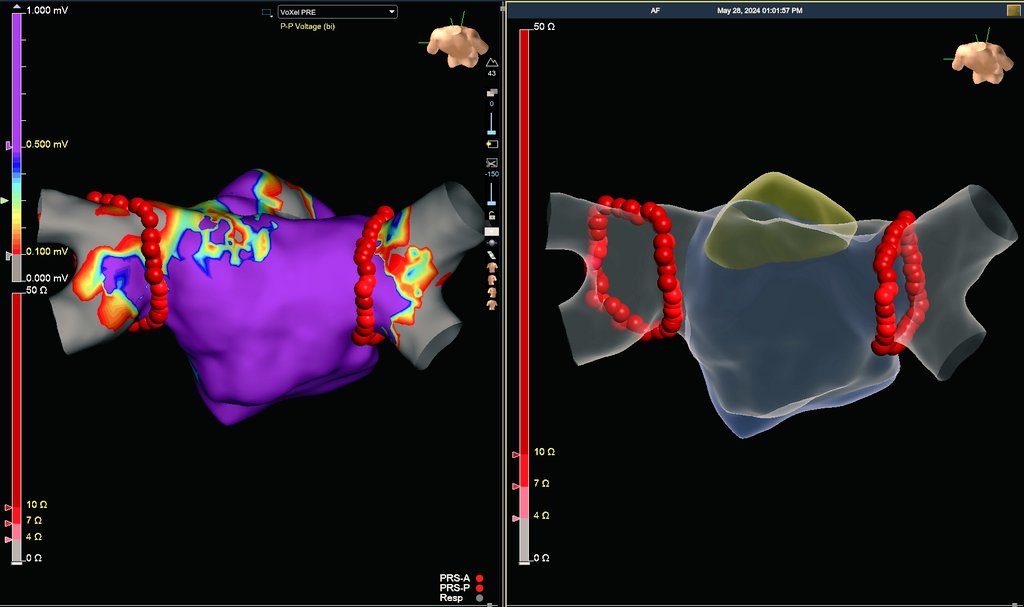The width and height of the screenshot is (1024, 607).
Task: Click the gray sphere icon in side toolbar
Action: click(x=492, y=243)
